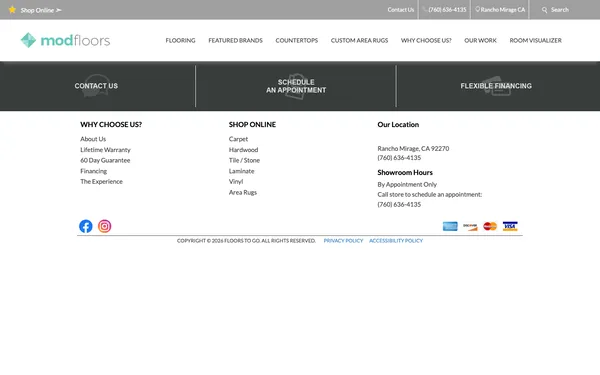This screenshot has height=375, width=600.
Task: Click Schedule An Appointment banner
Action: 296,86
